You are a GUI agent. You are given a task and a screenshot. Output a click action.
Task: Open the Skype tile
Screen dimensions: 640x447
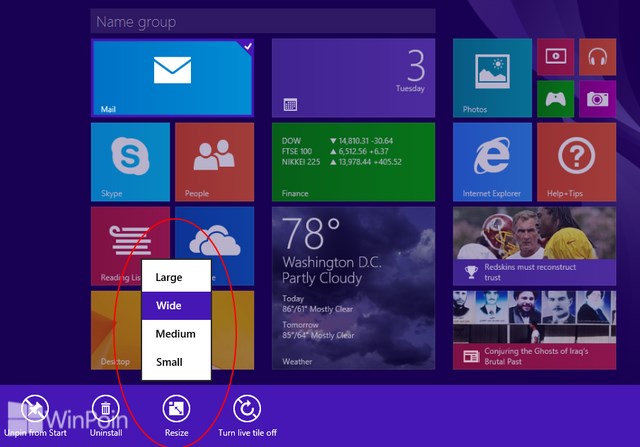click(x=130, y=162)
